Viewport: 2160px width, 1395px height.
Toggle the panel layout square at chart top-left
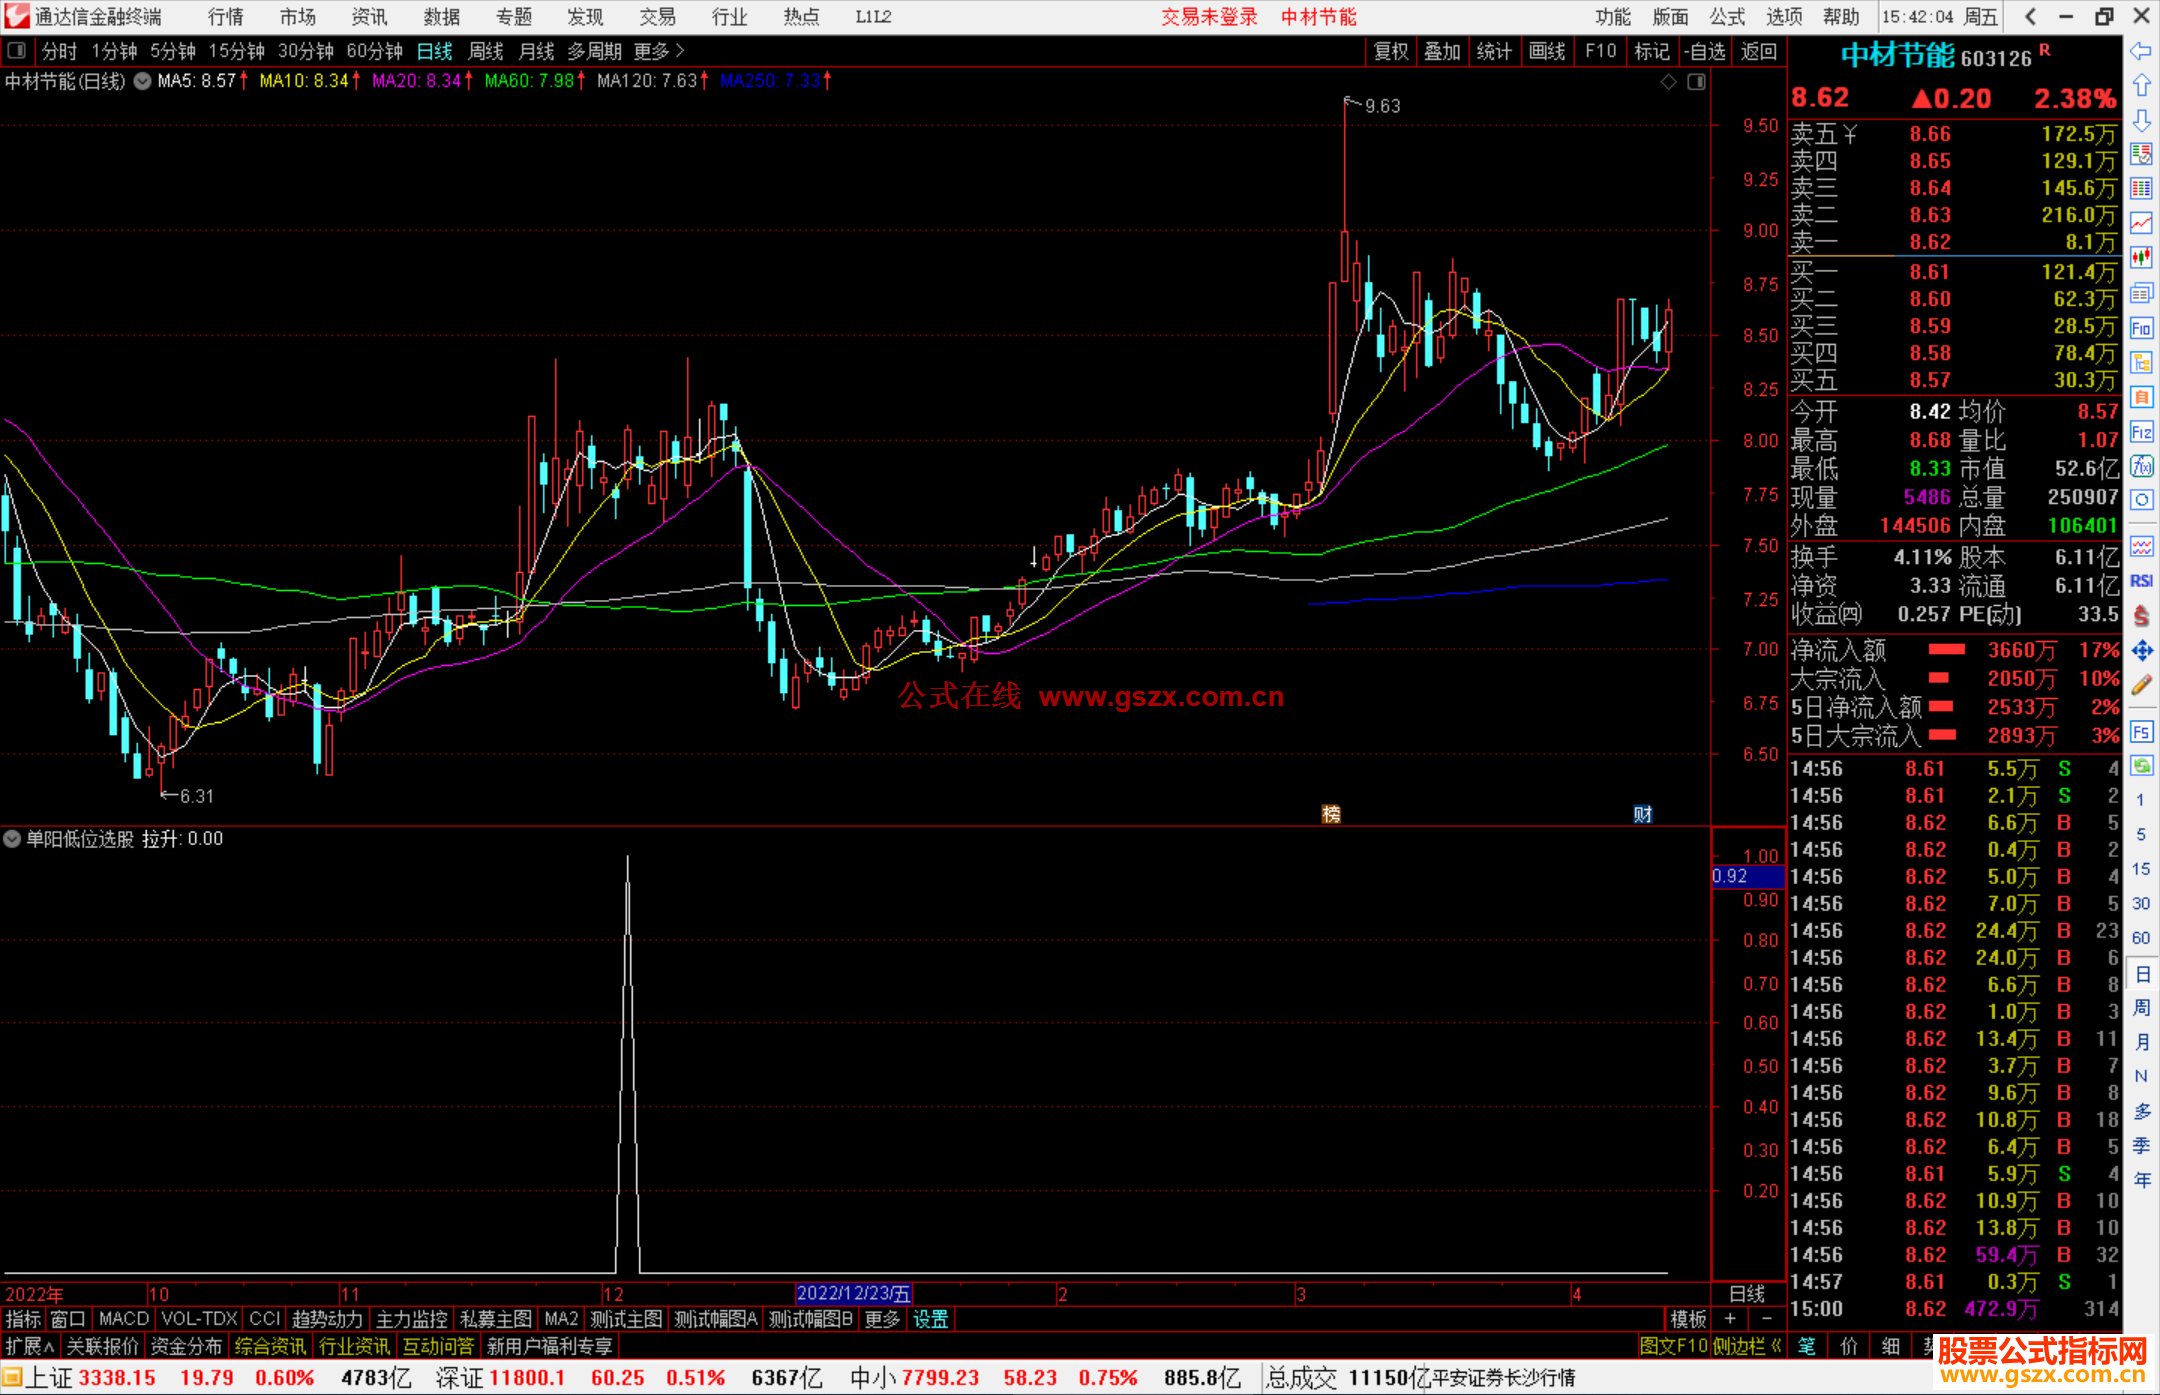coord(16,51)
